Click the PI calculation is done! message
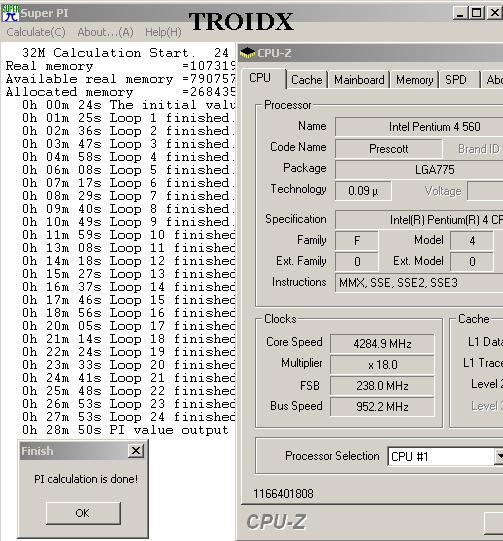503x541 pixels. (86, 479)
